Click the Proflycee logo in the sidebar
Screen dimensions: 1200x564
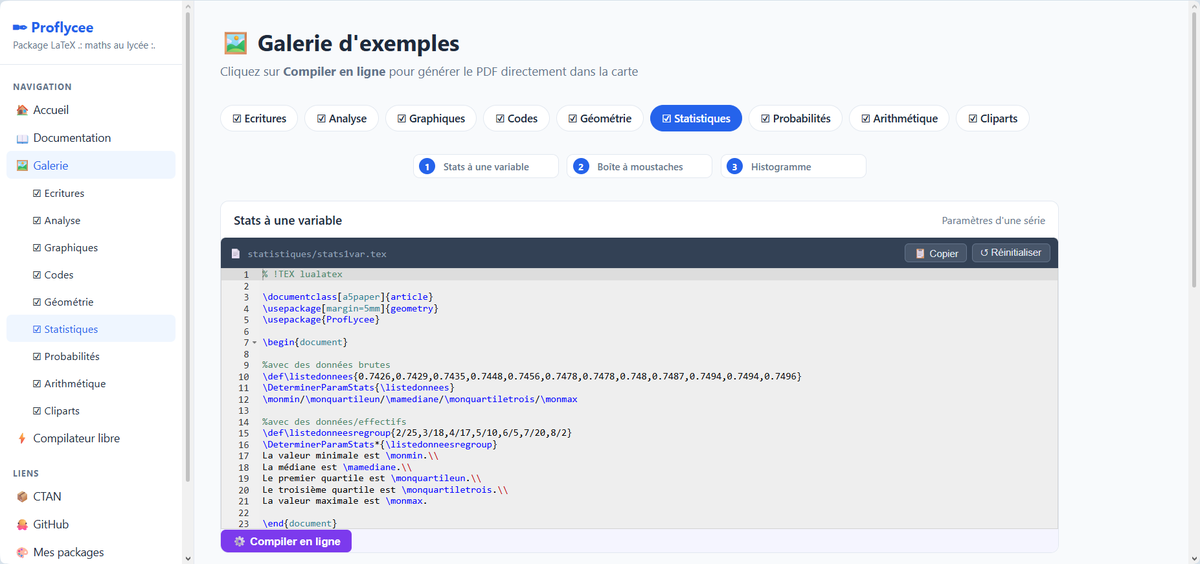click(54, 28)
